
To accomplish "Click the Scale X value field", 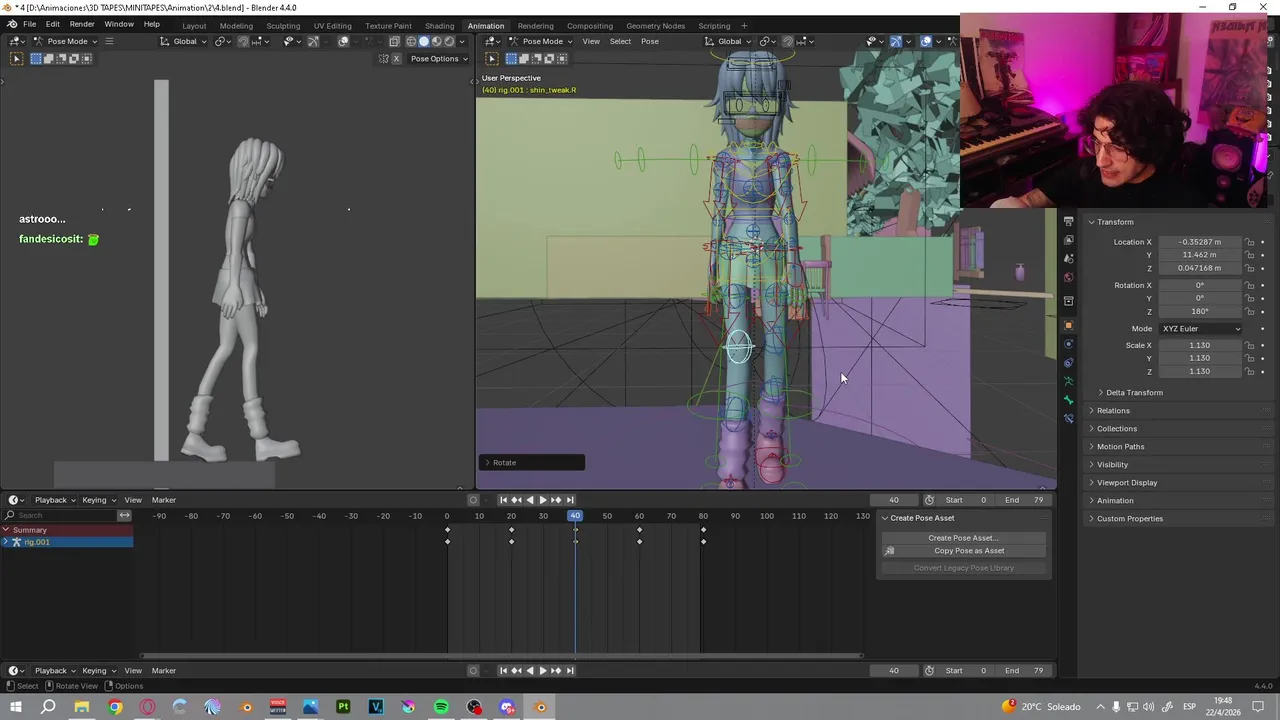I will 1199,346.
